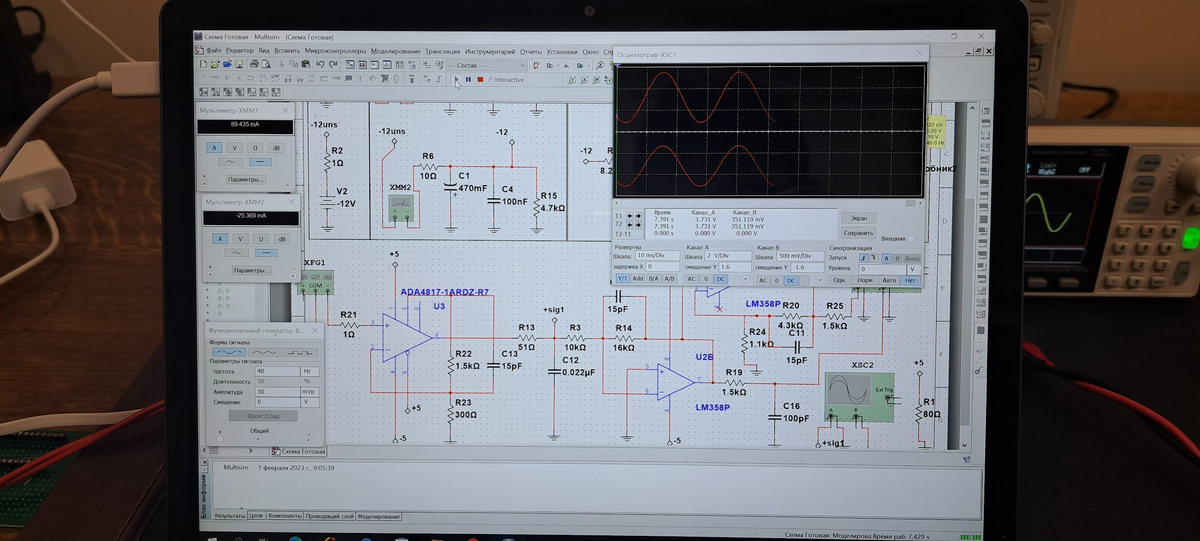Set trigger mode to Норм

tap(865, 280)
